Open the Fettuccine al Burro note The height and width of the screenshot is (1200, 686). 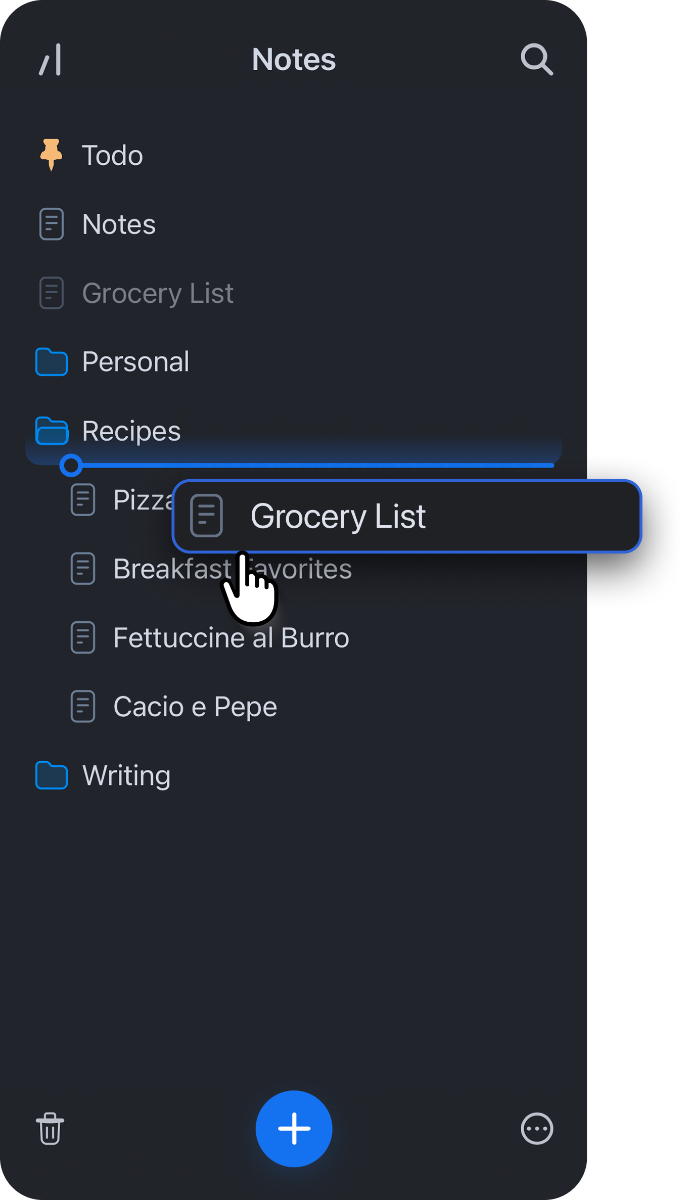[x=231, y=638]
